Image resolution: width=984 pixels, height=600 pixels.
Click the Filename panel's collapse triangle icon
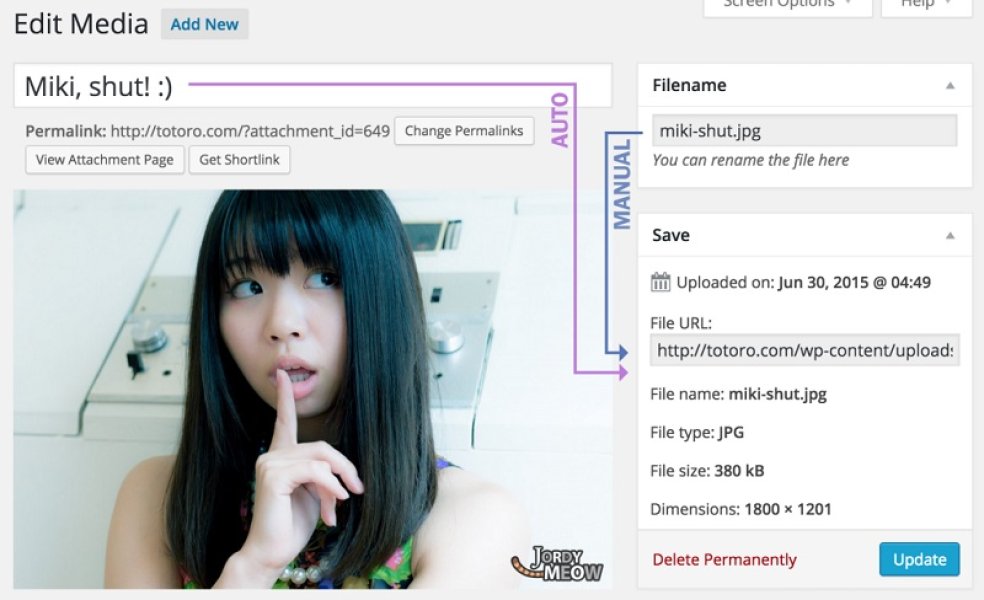pos(951,85)
